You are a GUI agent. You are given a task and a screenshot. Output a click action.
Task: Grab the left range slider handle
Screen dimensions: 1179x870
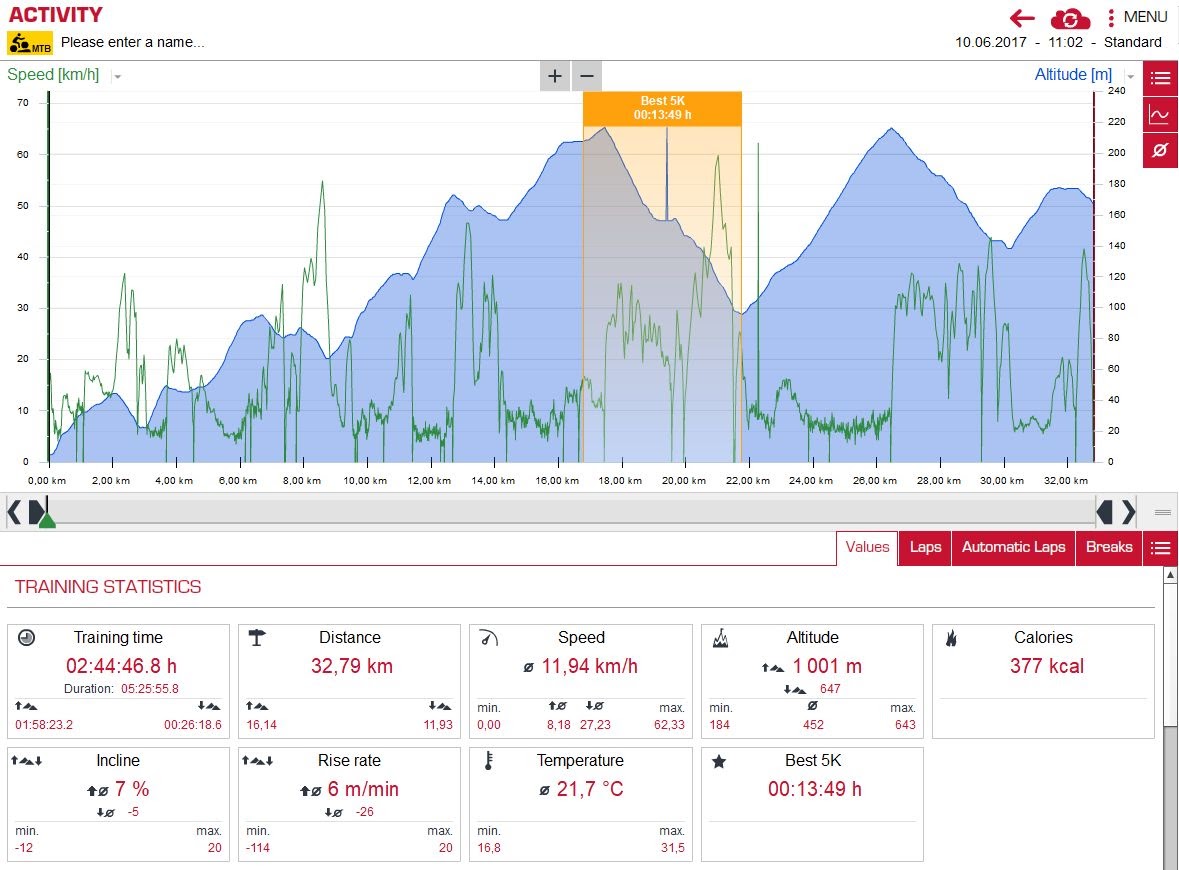click(x=37, y=512)
